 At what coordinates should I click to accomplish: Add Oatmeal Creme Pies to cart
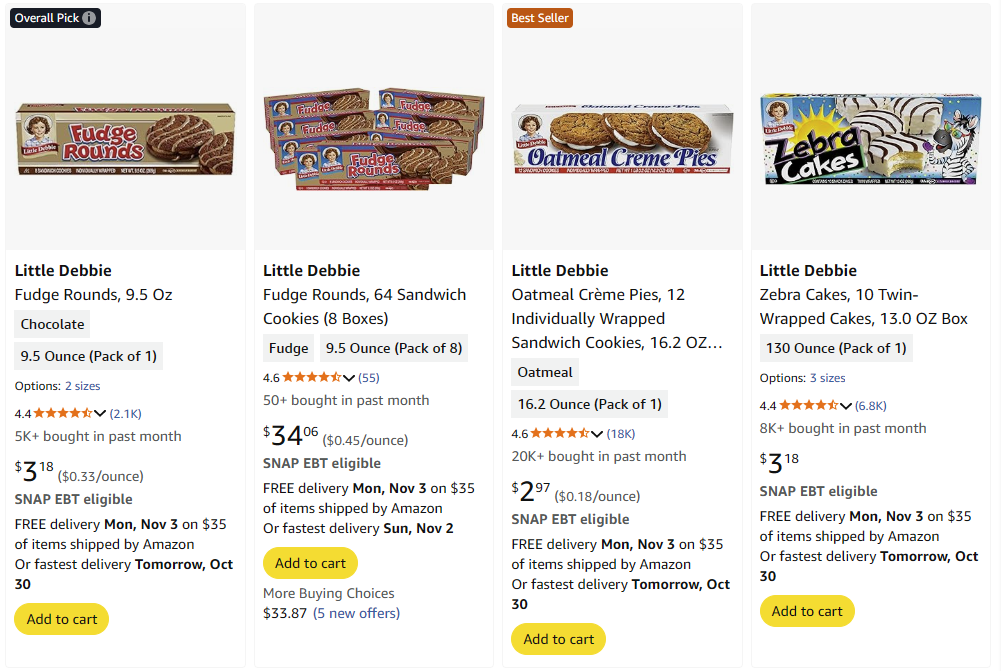coord(558,639)
